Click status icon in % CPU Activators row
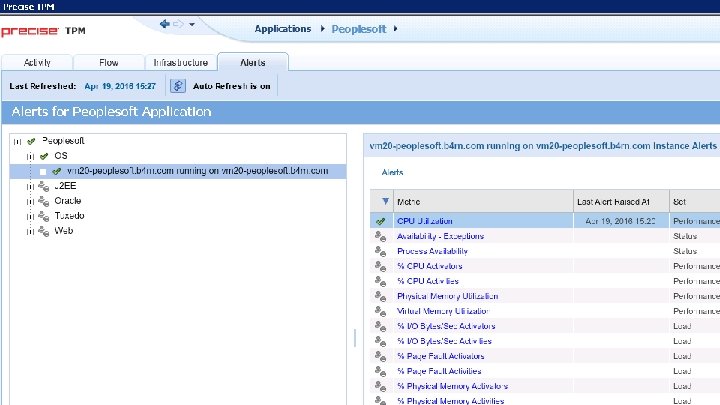The height and width of the screenshot is (405, 720). [381, 266]
